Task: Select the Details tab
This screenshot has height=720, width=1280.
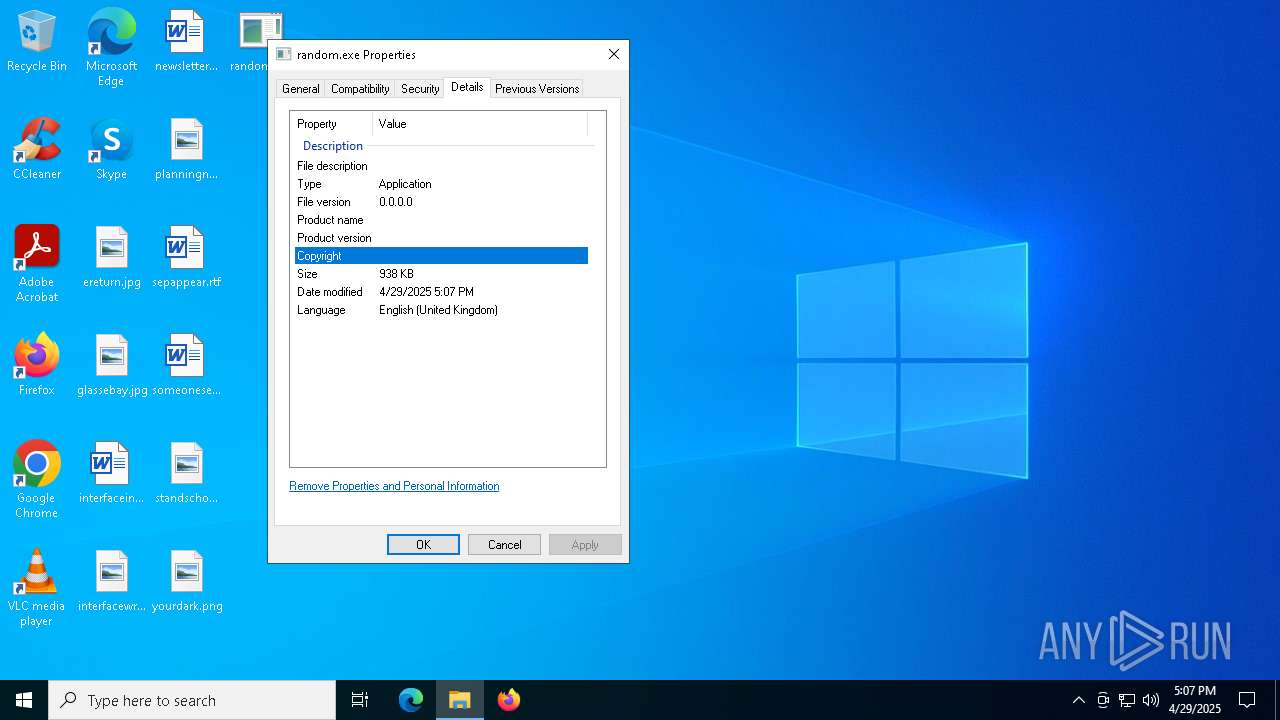Action: pos(467,88)
